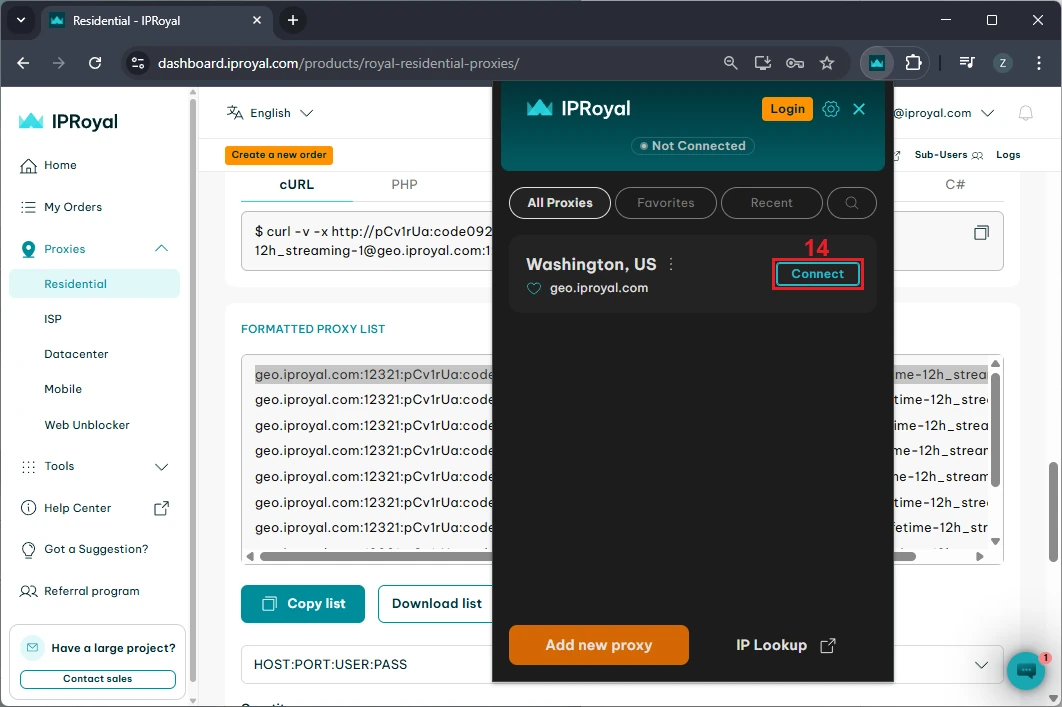
Task: Favorite the Washington, US proxy heart icon
Action: [534, 288]
